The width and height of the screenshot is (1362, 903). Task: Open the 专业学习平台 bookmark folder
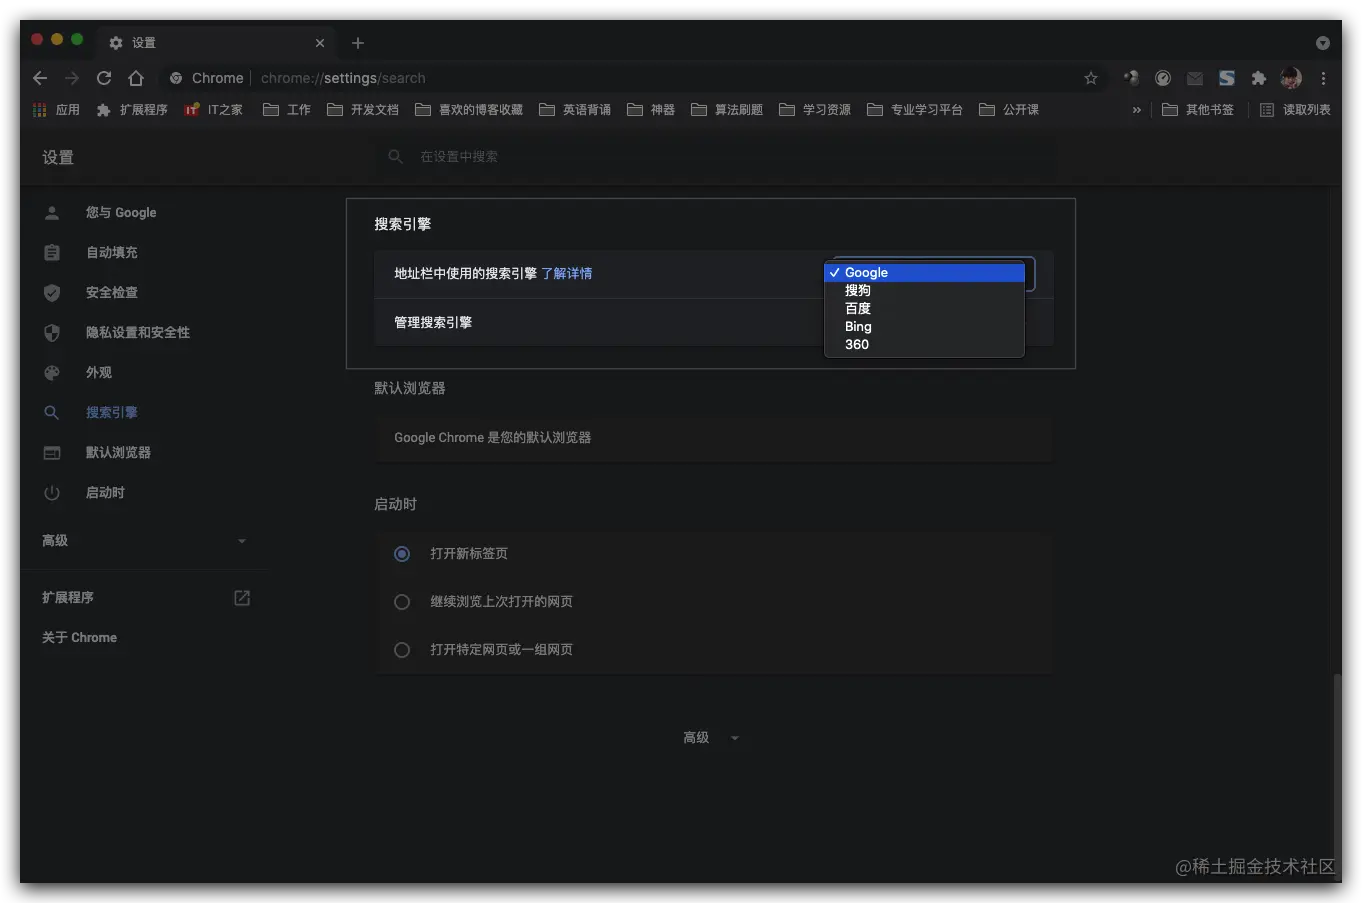[x=915, y=110]
